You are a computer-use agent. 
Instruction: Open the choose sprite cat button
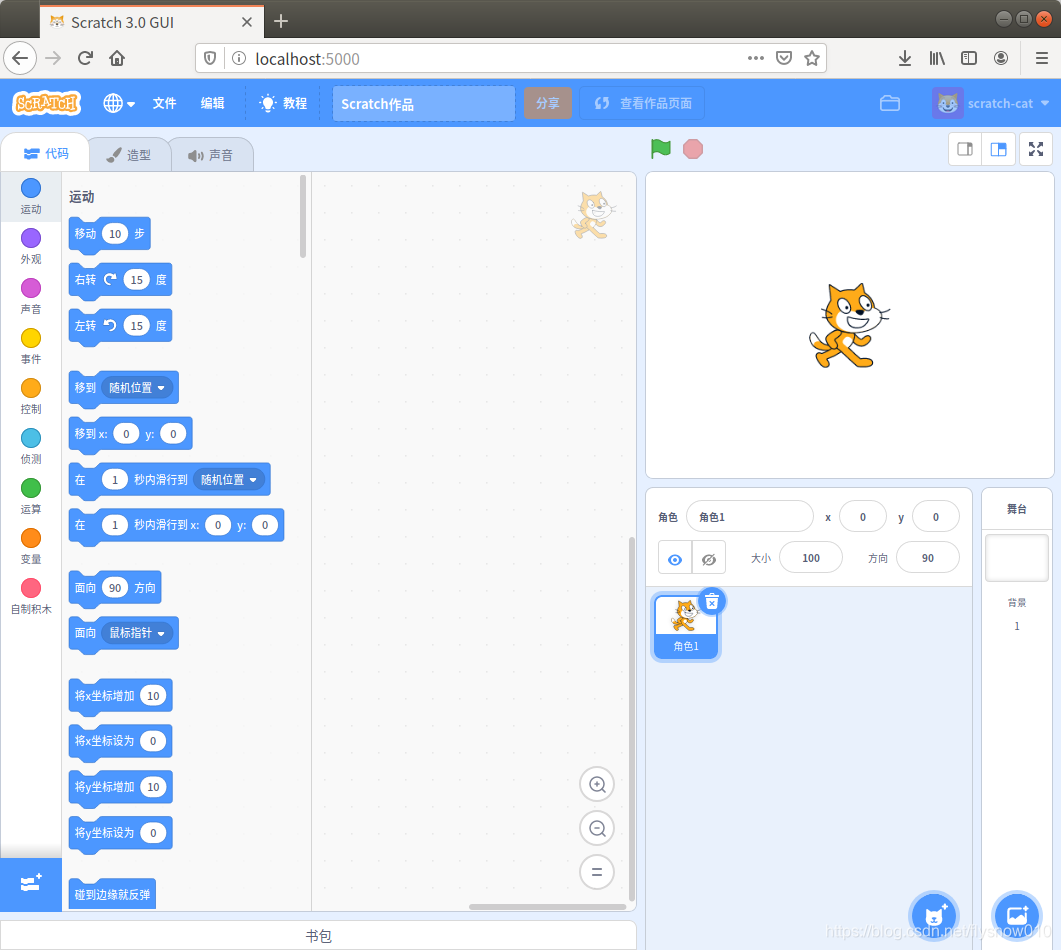[x=934, y=915]
